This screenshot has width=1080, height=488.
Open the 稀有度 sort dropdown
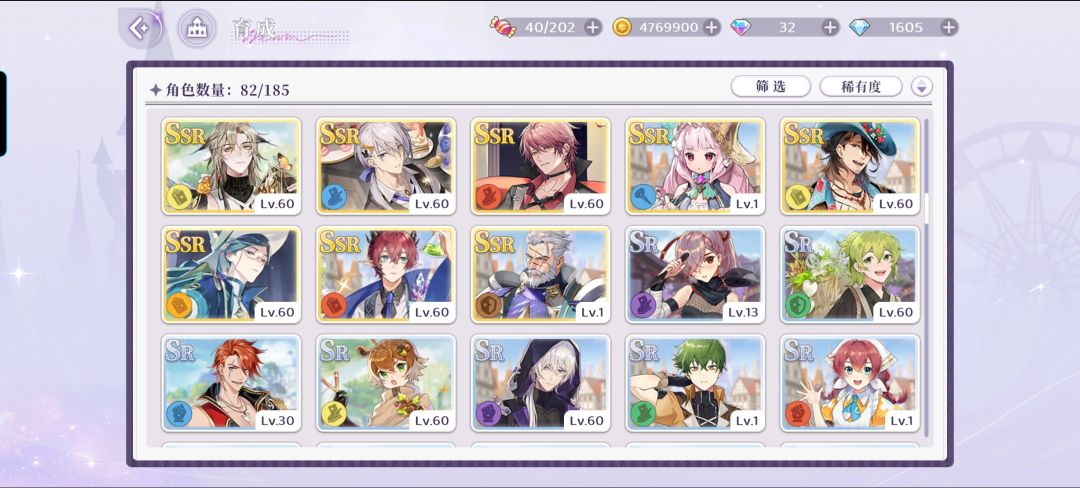click(x=861, y=87)
